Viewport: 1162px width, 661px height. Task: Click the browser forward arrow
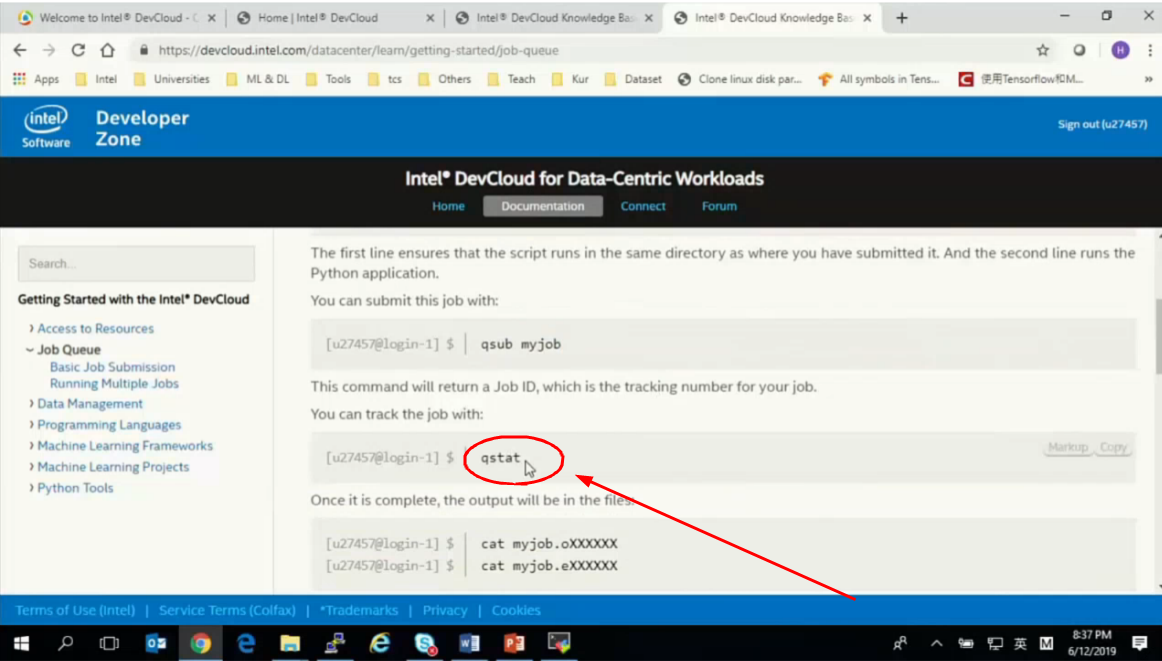[49, 50]
